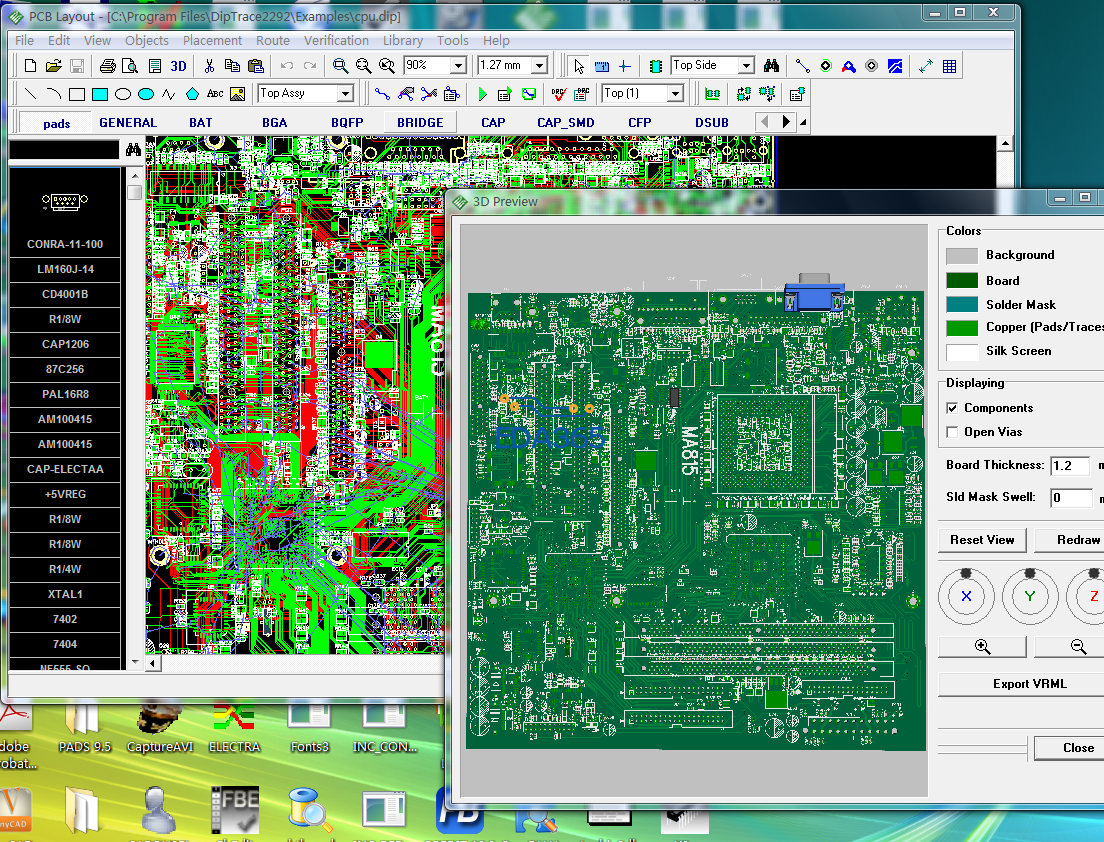Select the filled rectangle shape tool

[x=100, y=94]
